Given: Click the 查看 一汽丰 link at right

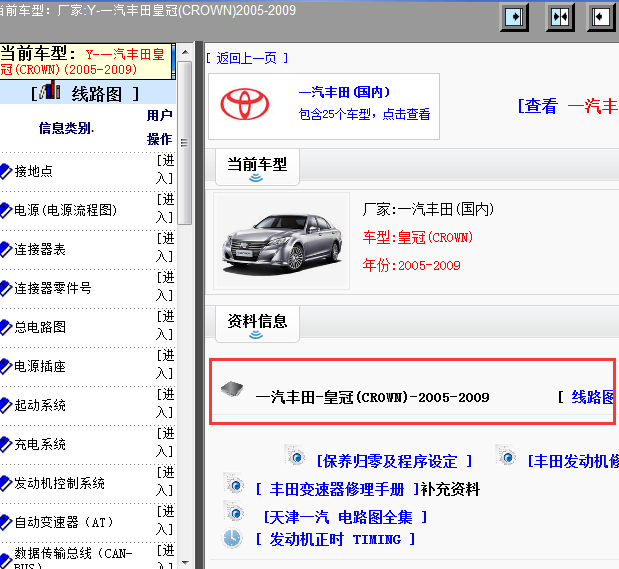Looking at the screenshot, I should pos(568,106).
